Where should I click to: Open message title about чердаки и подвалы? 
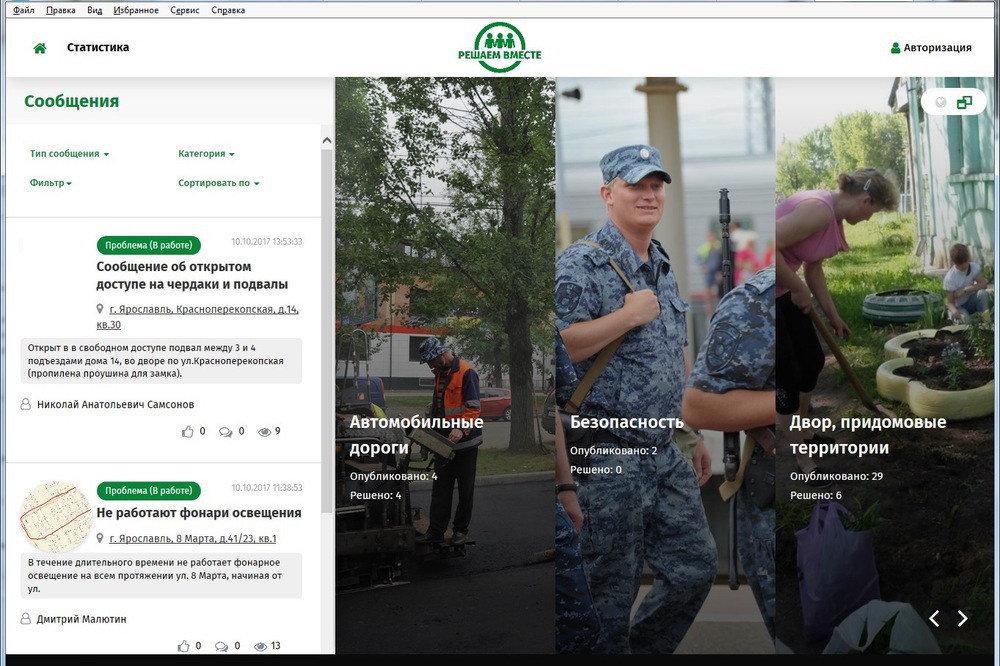pos(192,276)
